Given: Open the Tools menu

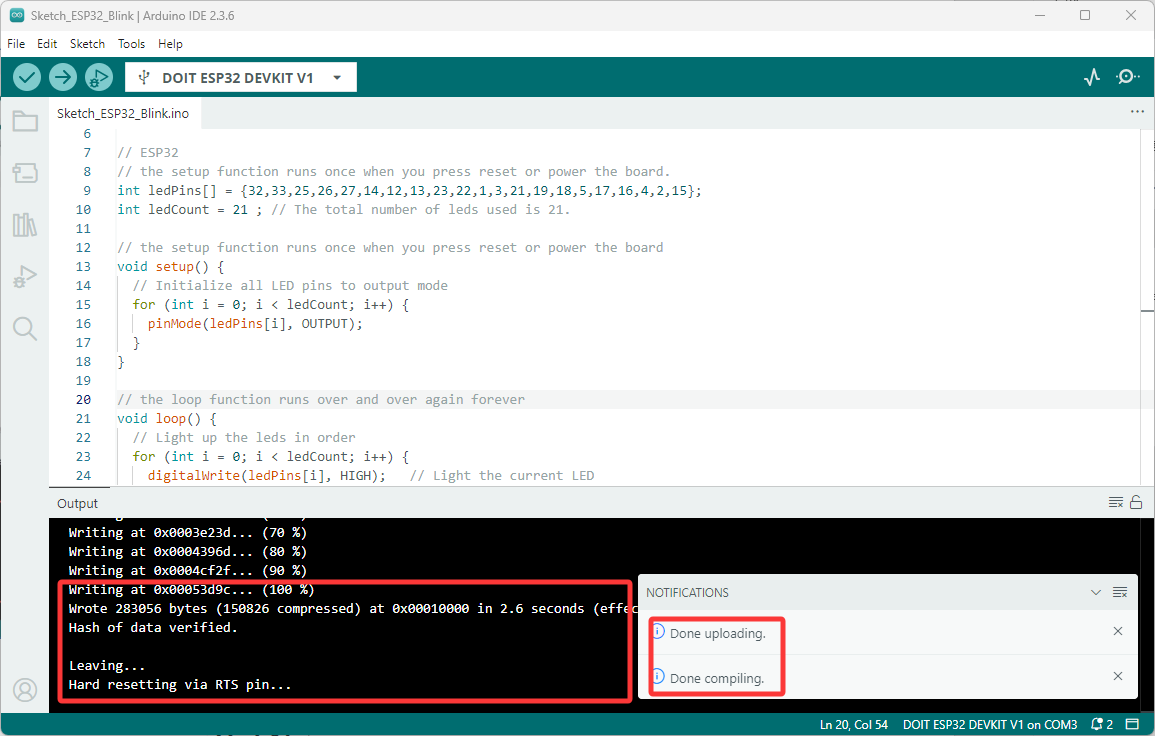Looking at the screenshot, I should 131,43.
